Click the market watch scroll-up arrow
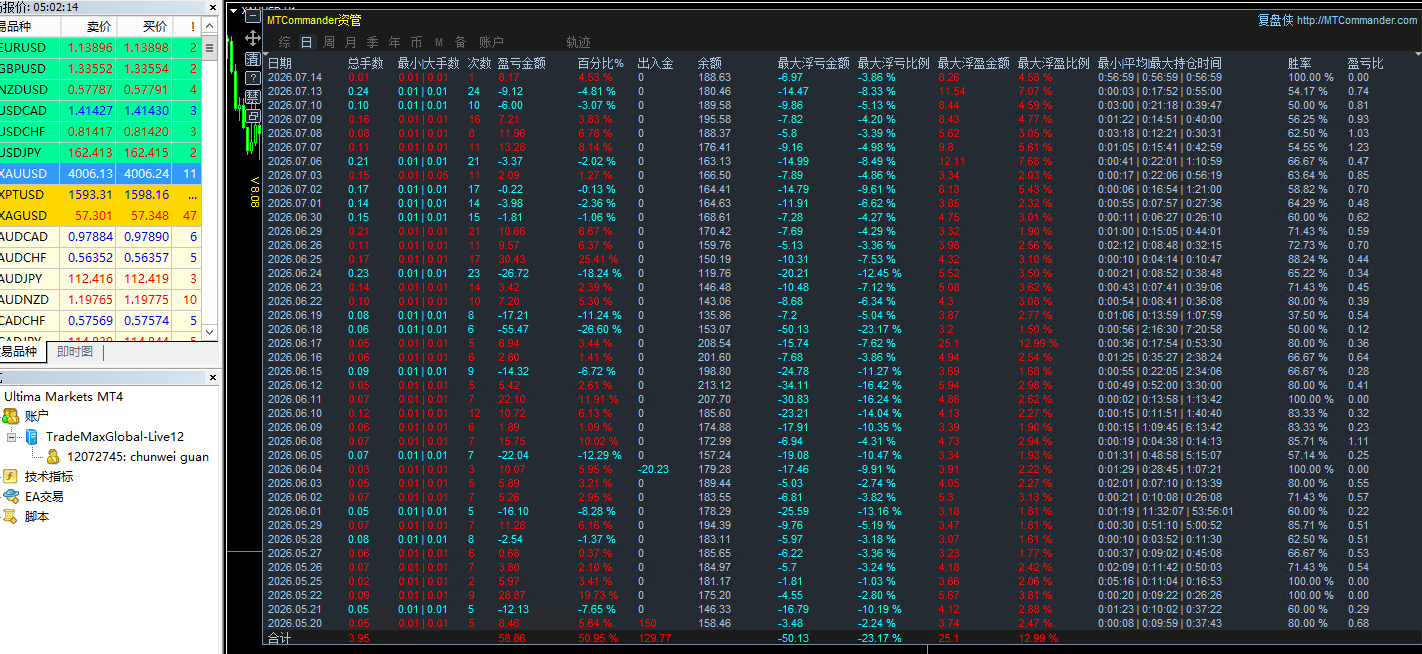Viewport: 1422px width, 654px height. pos(210,26)
